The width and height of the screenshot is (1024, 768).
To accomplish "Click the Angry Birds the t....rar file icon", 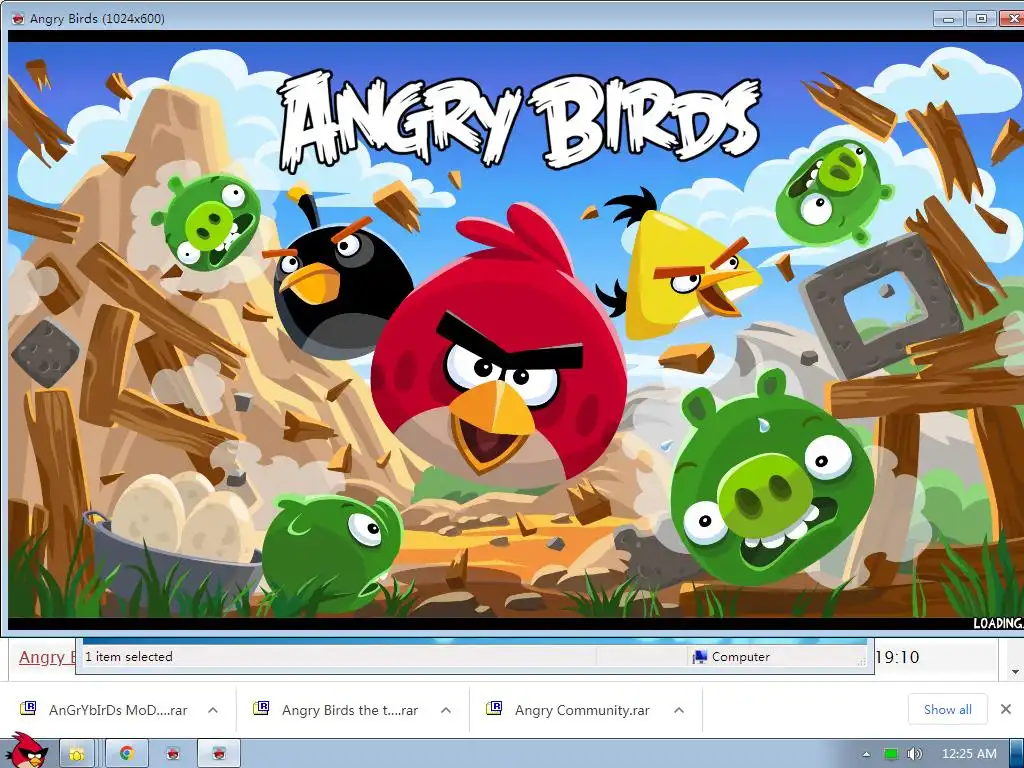I will 261,709.
